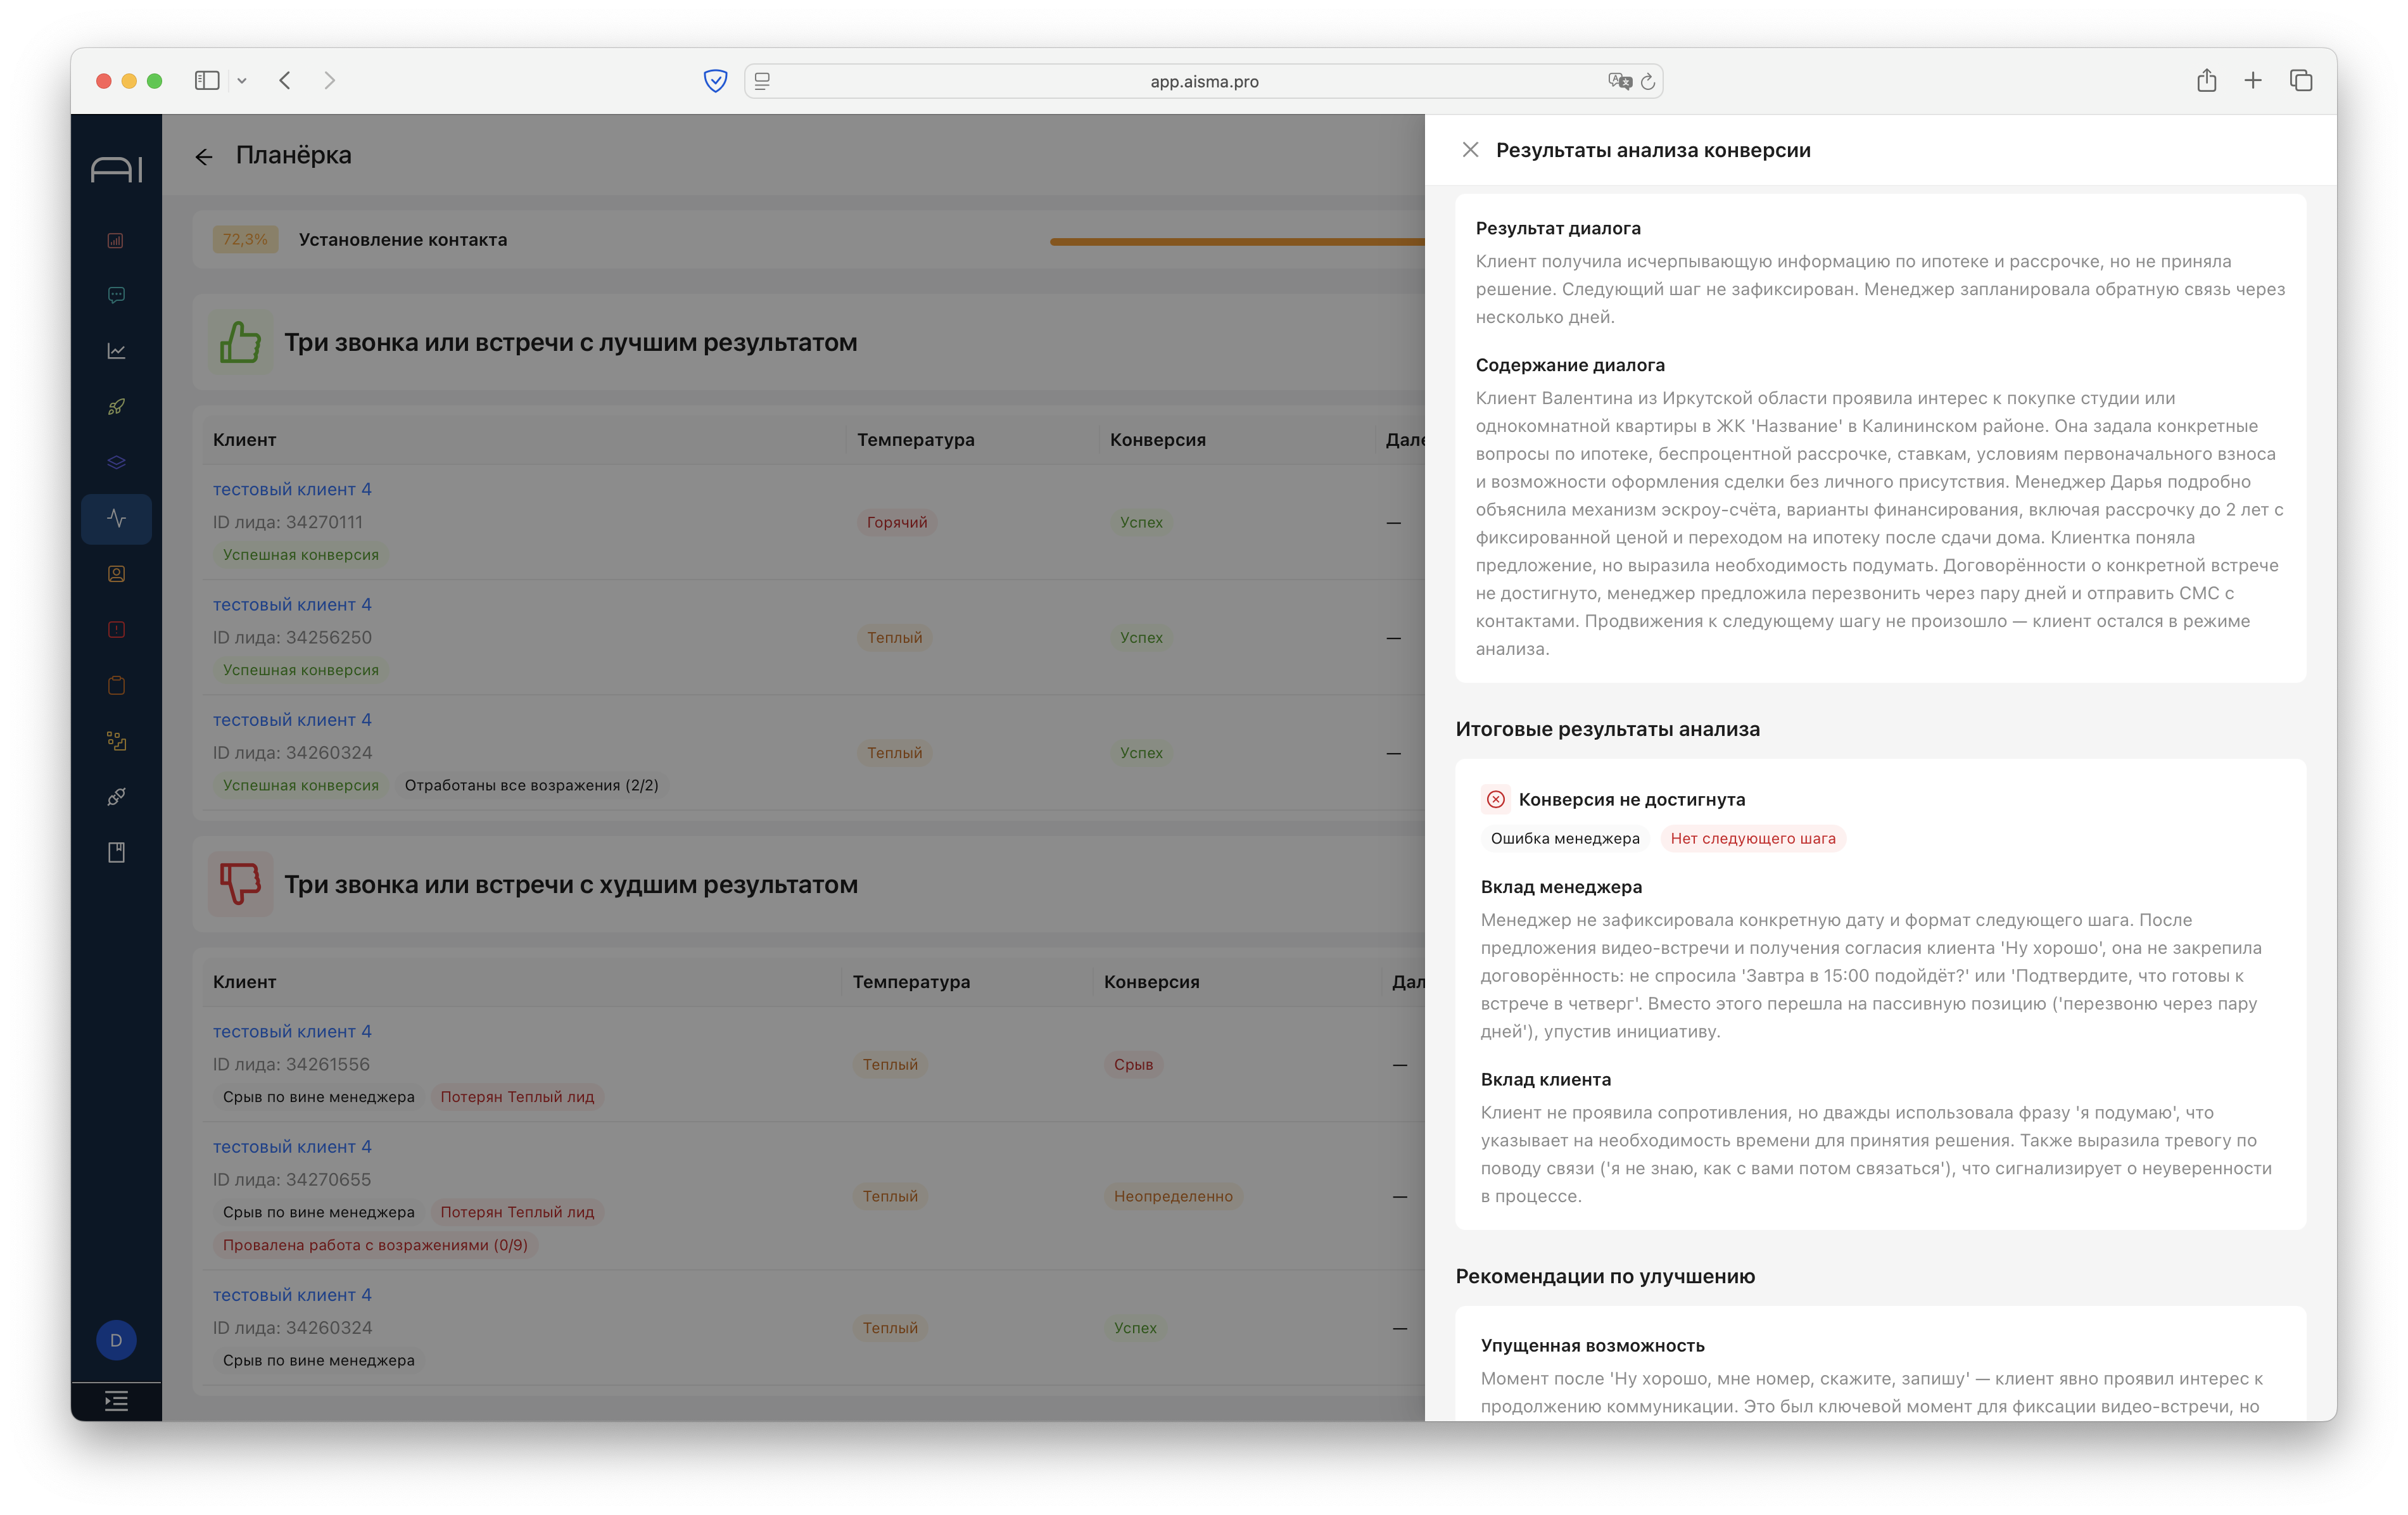Screen dimensions: 2408x1515
Task: Click the Нет следующего шага tag
Action: [1752, 838]
